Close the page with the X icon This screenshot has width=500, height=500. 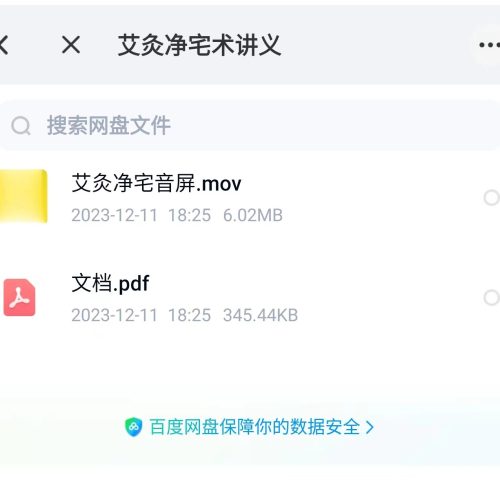point(71,45)
